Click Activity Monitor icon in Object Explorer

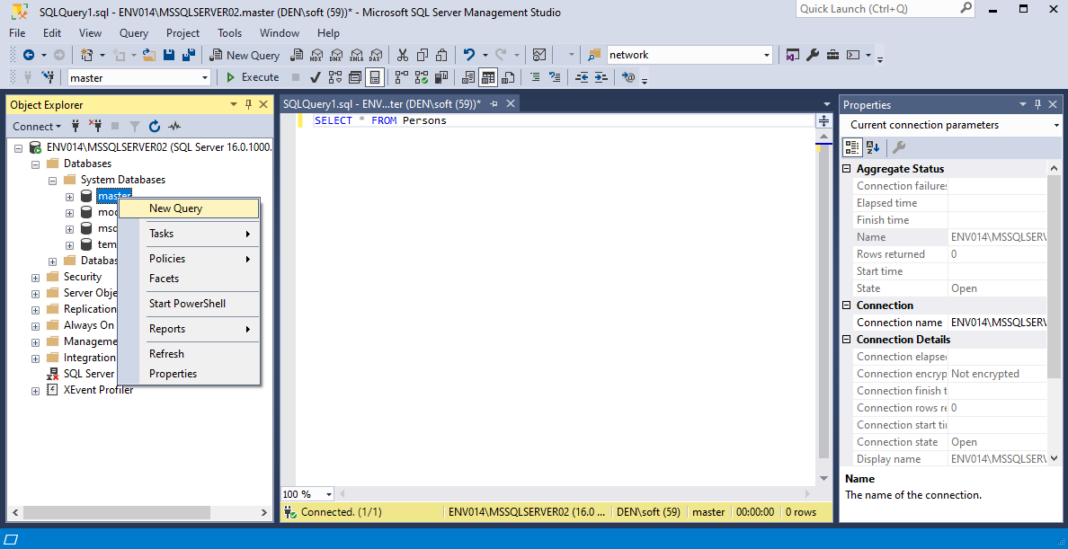point(175,126)
